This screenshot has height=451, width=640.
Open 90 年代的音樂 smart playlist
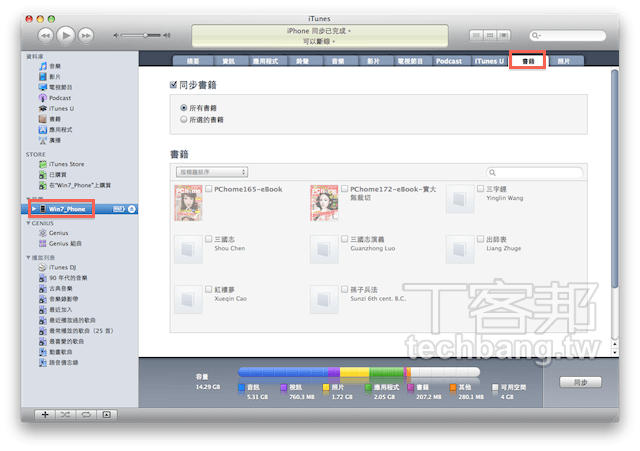[x=63, y=278]
